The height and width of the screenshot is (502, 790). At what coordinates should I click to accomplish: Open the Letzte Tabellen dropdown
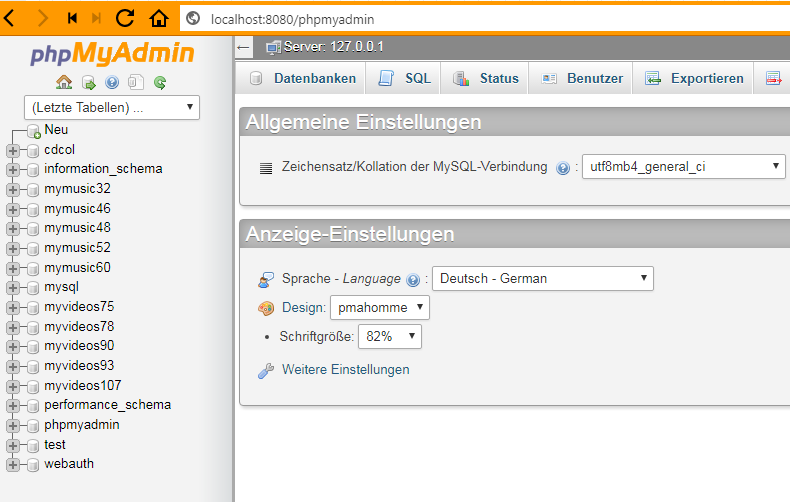[112, 107]
